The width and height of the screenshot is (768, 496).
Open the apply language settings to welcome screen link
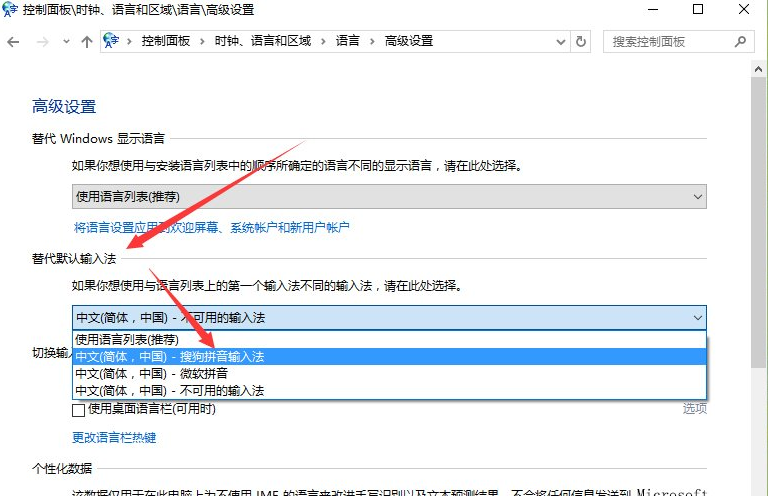click(x=211, y=227)
